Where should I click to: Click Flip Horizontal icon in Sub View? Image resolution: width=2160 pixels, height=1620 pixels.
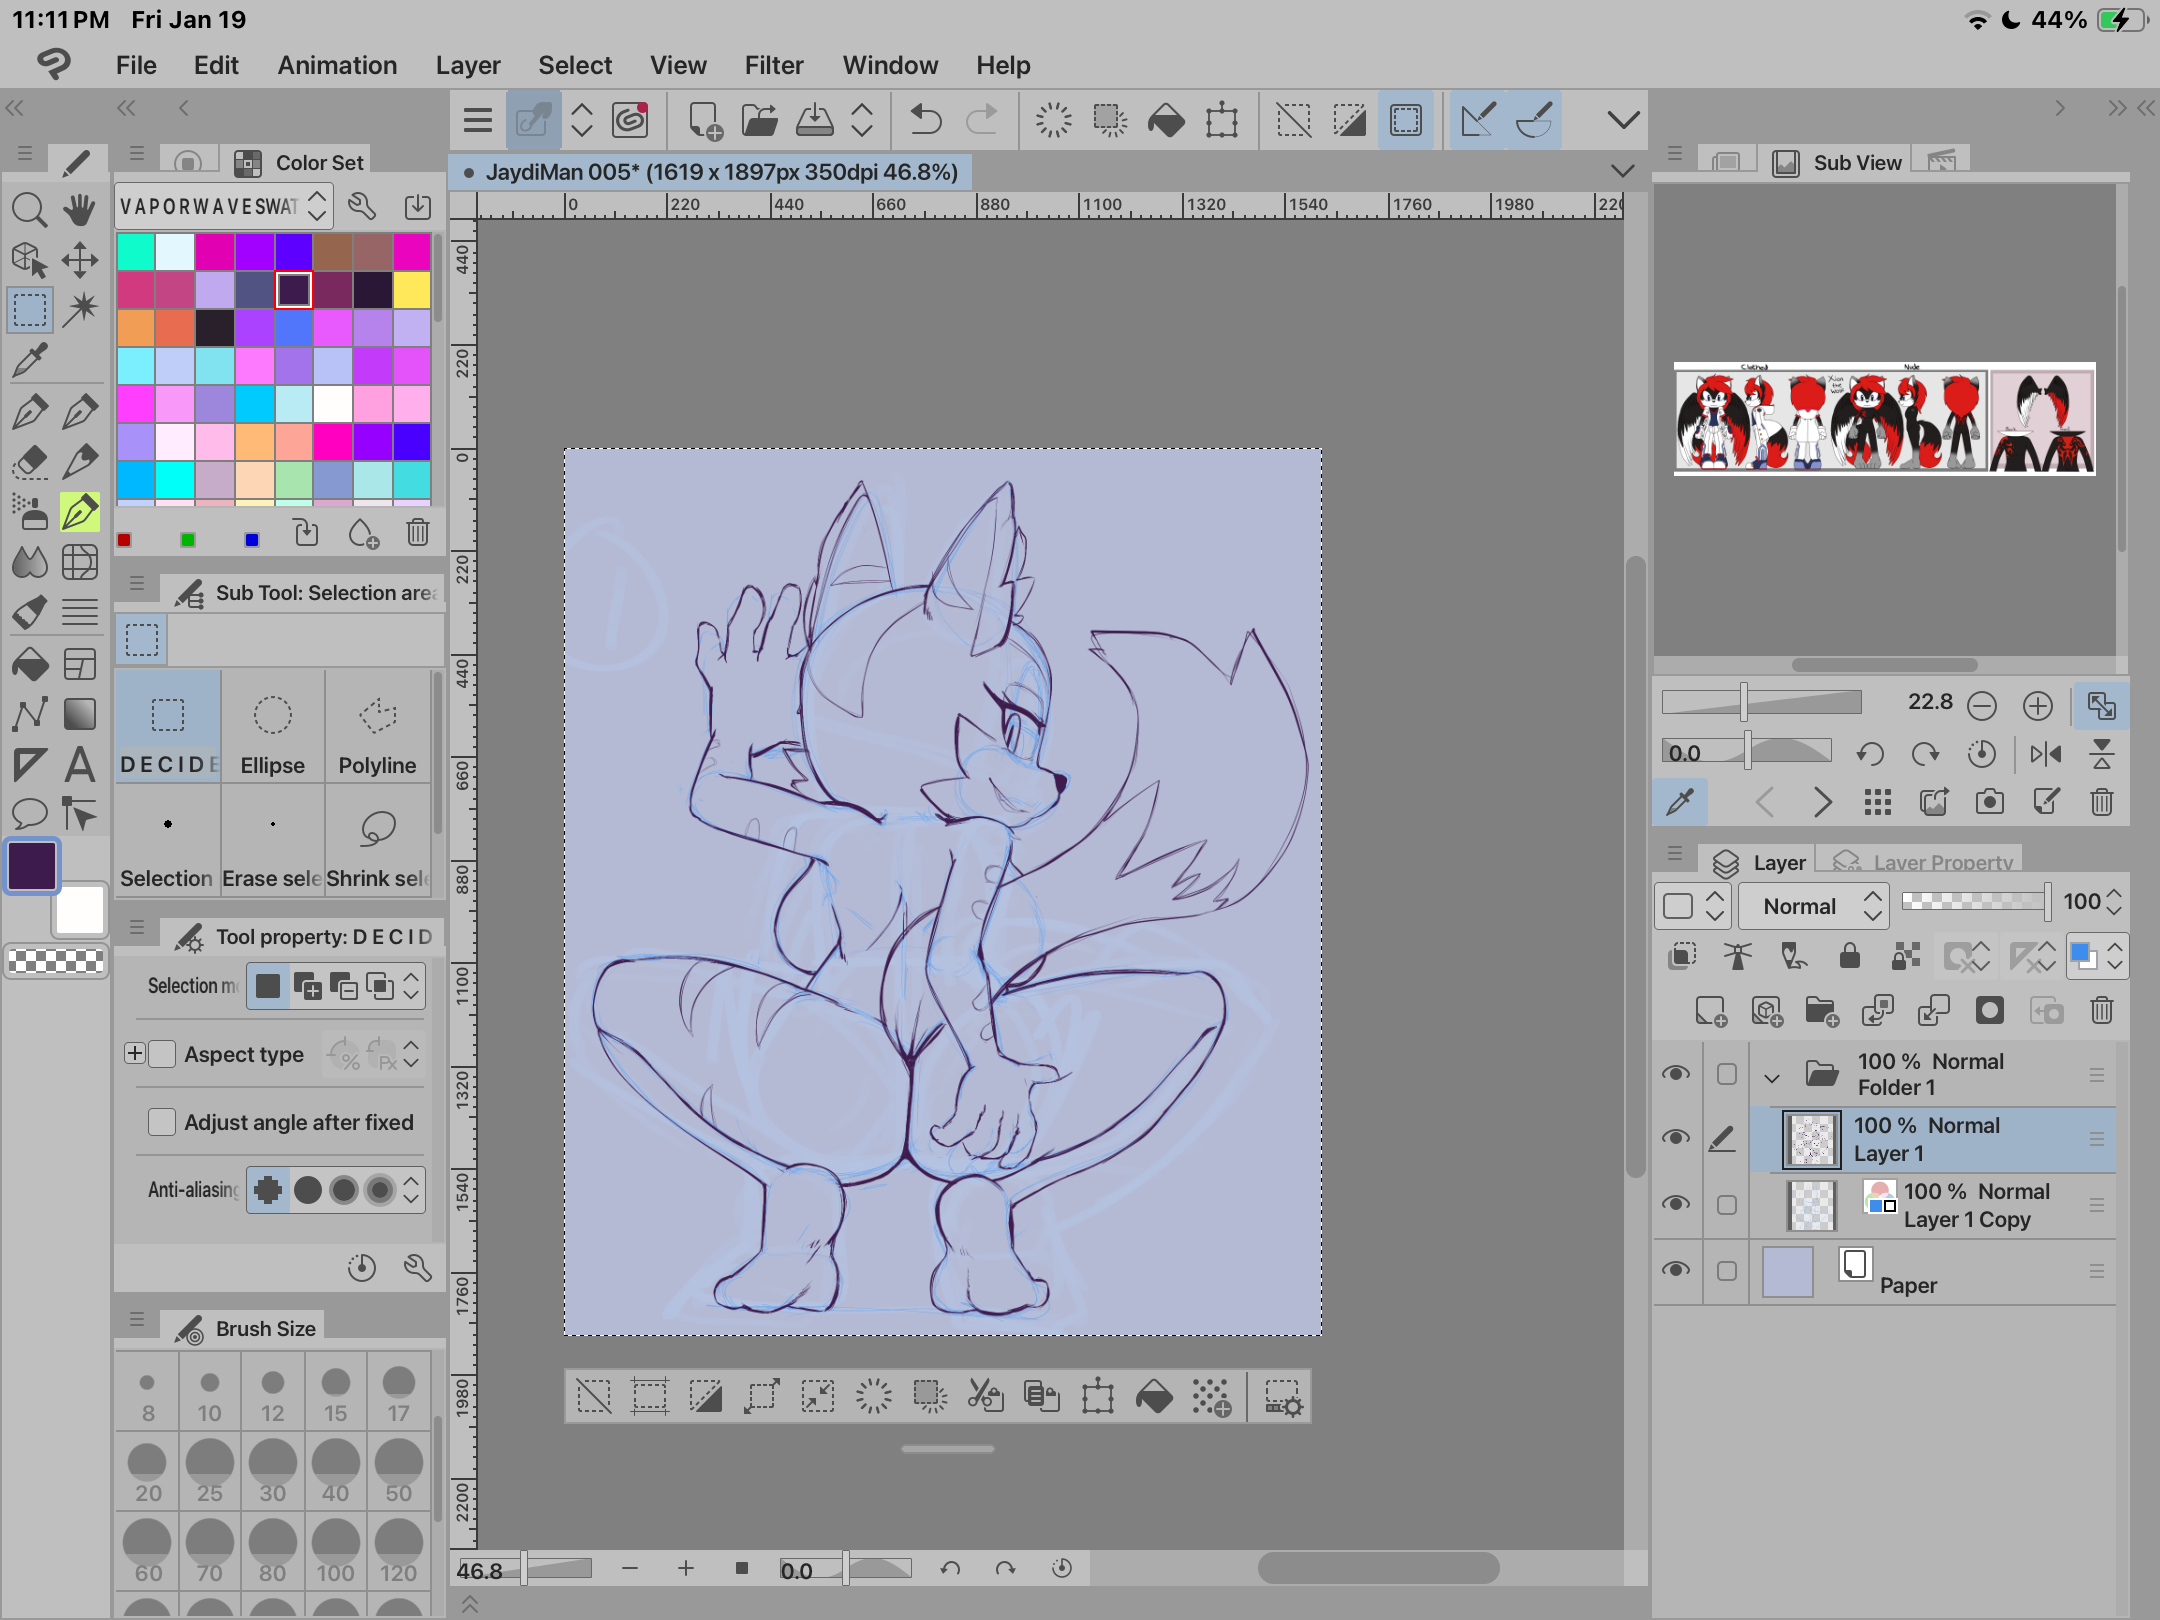point(2046,754)
